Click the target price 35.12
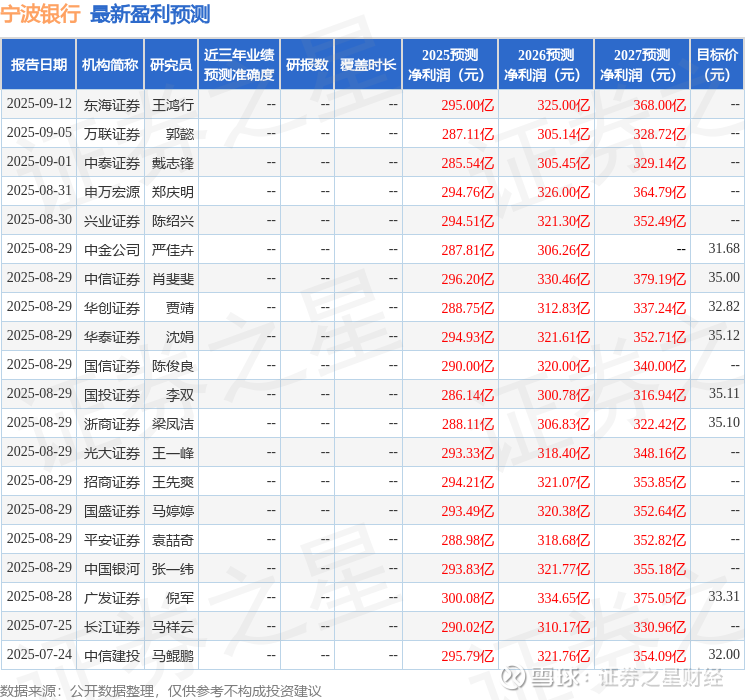 [x=724, y=335]
